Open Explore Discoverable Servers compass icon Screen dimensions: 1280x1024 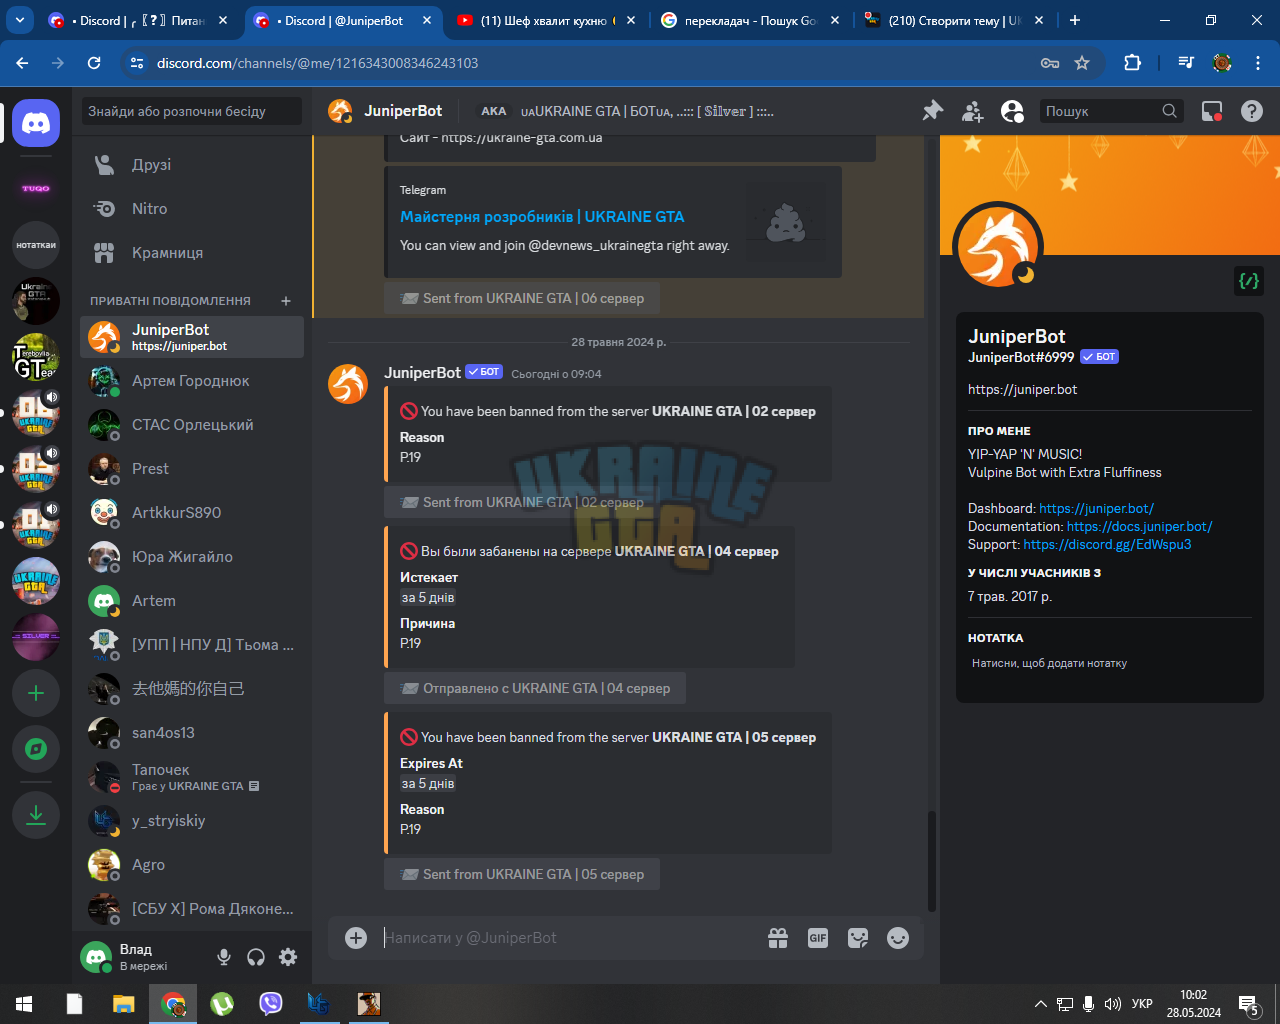(36, 749)
